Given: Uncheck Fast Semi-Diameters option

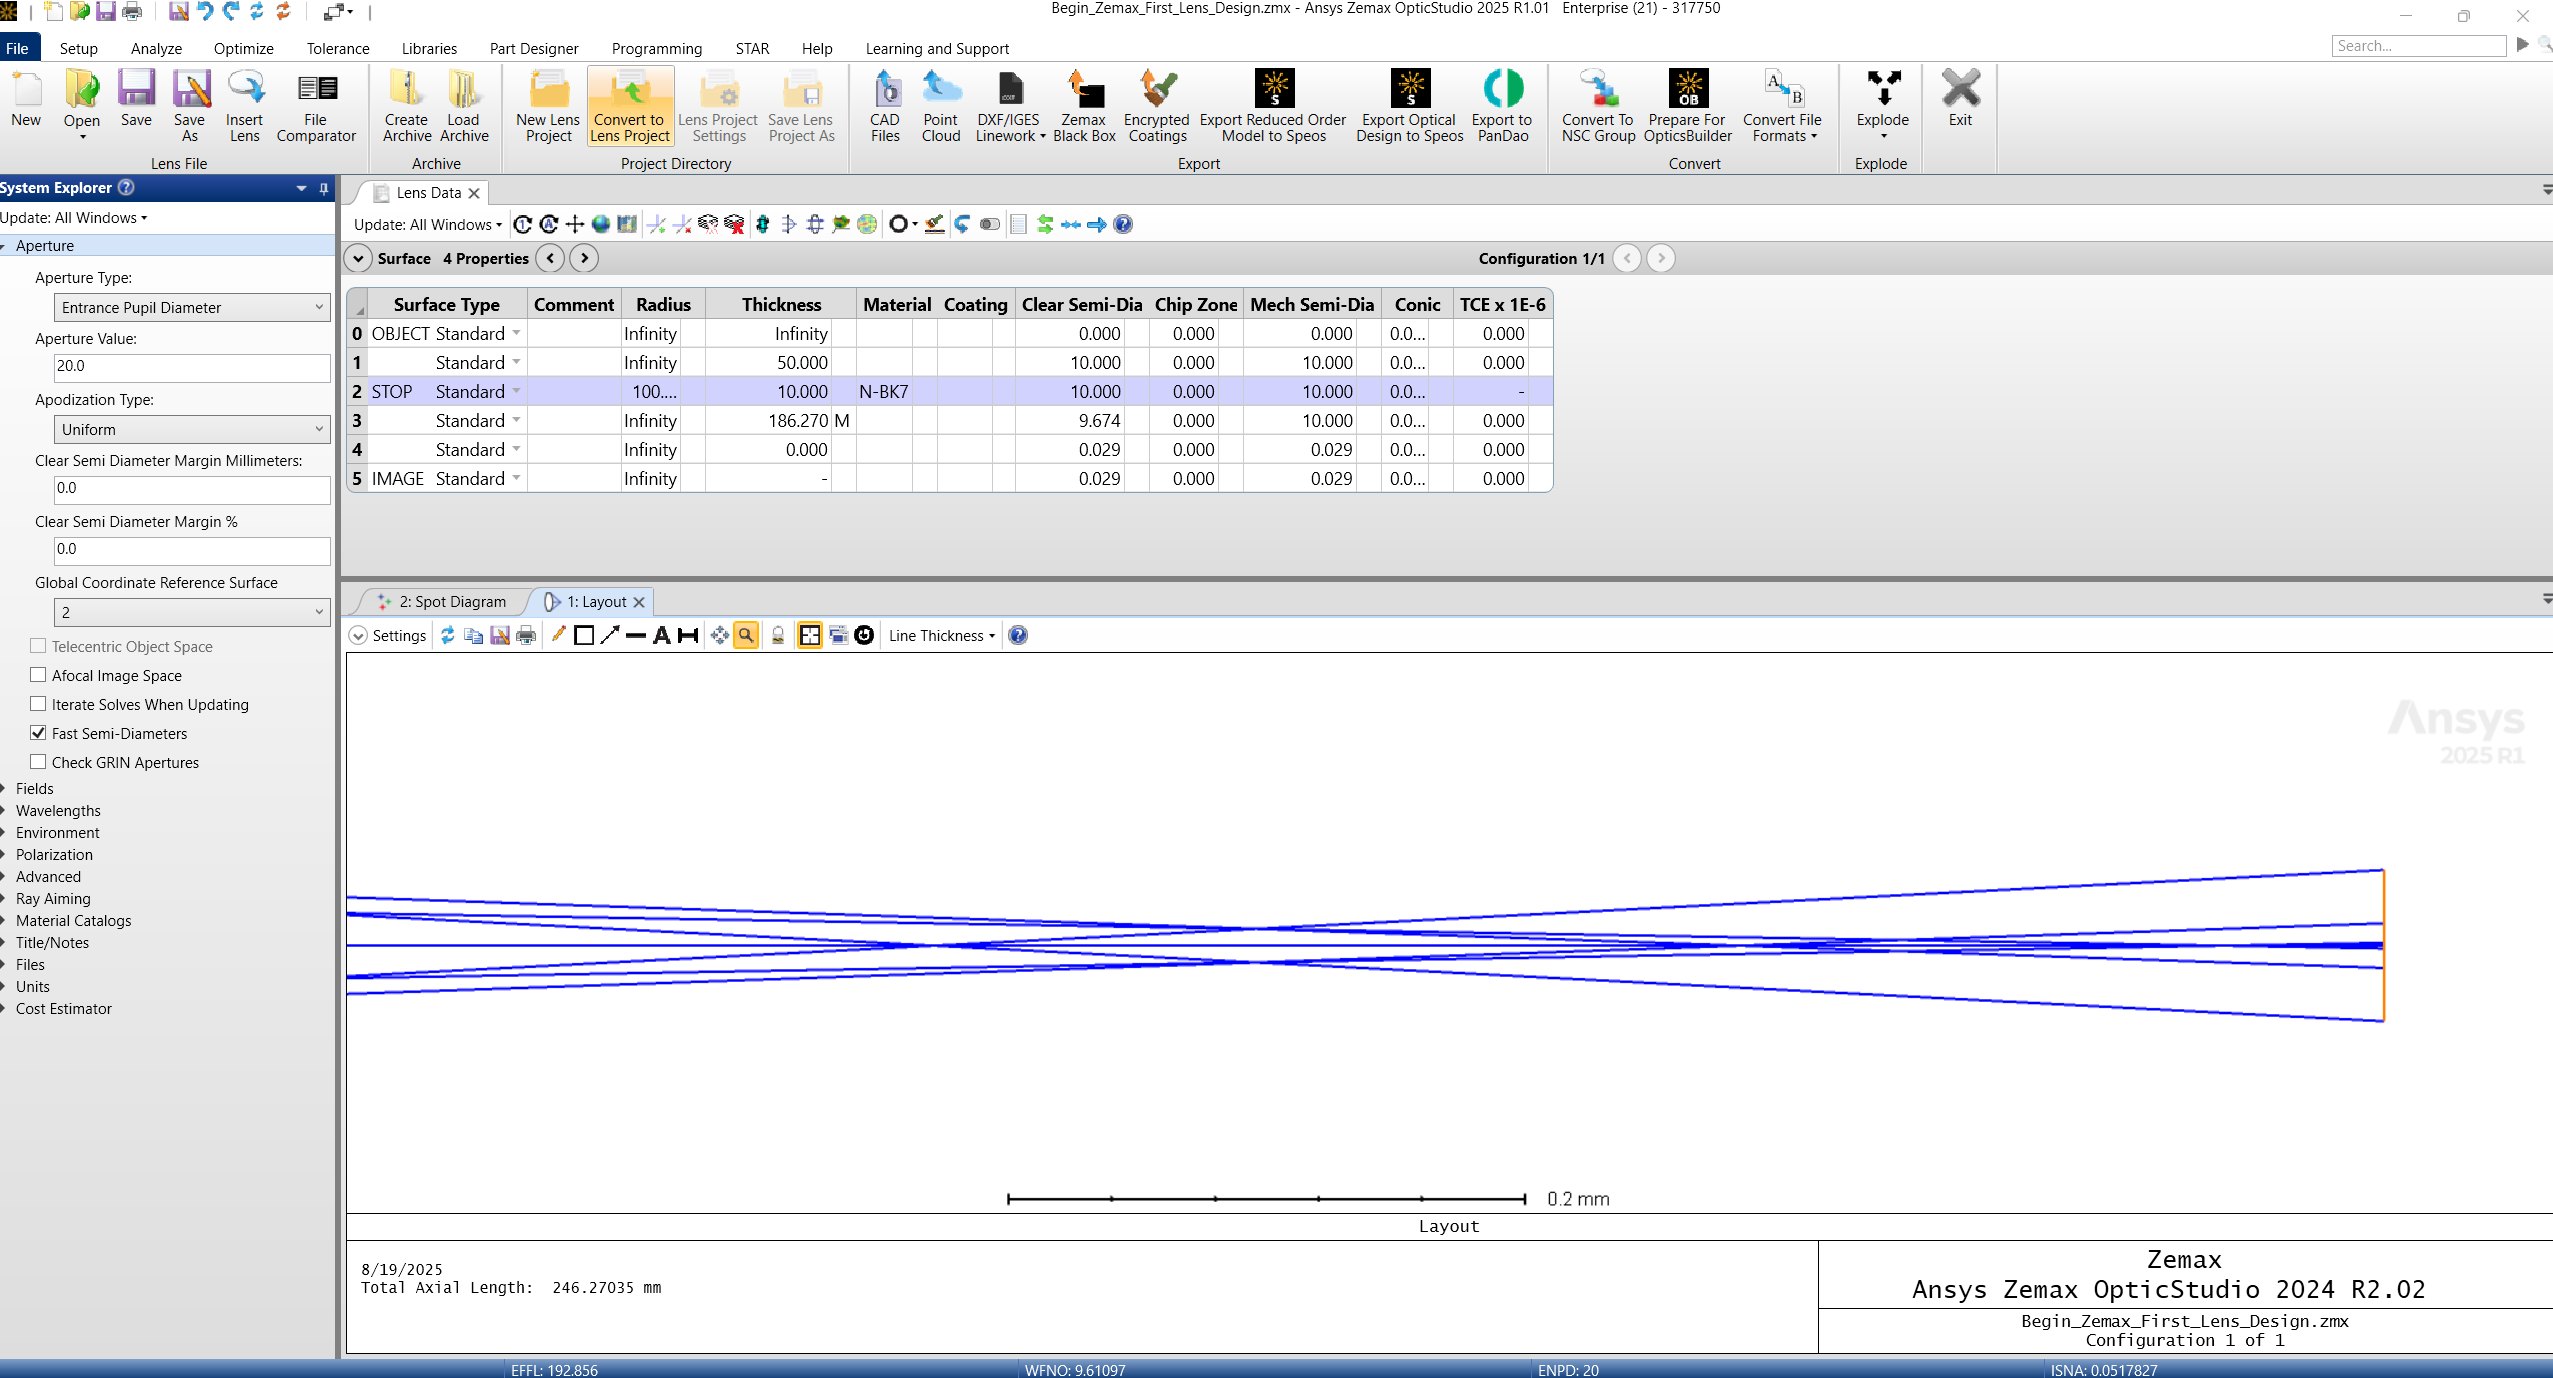Looking at the screenshot, I should [39, 733].
